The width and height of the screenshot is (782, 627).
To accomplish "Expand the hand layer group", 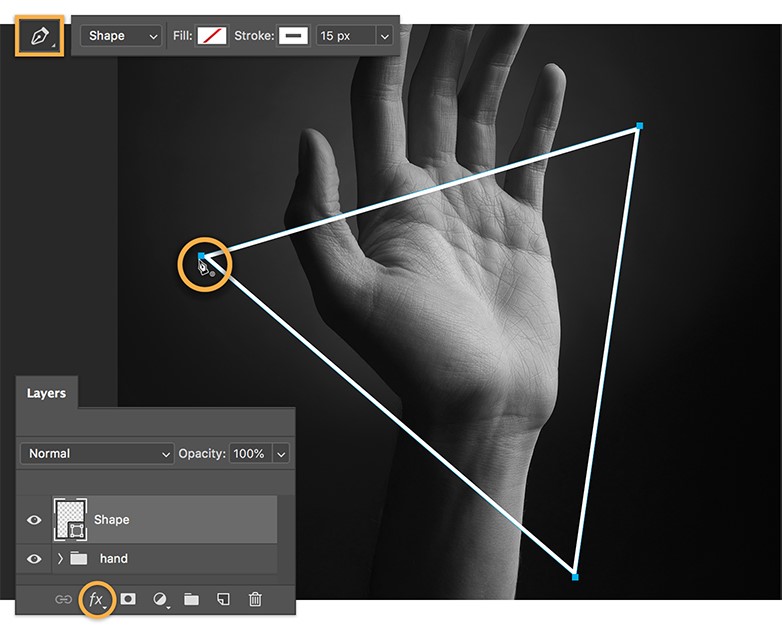I will pyautogui.click(x=60, y=558).
